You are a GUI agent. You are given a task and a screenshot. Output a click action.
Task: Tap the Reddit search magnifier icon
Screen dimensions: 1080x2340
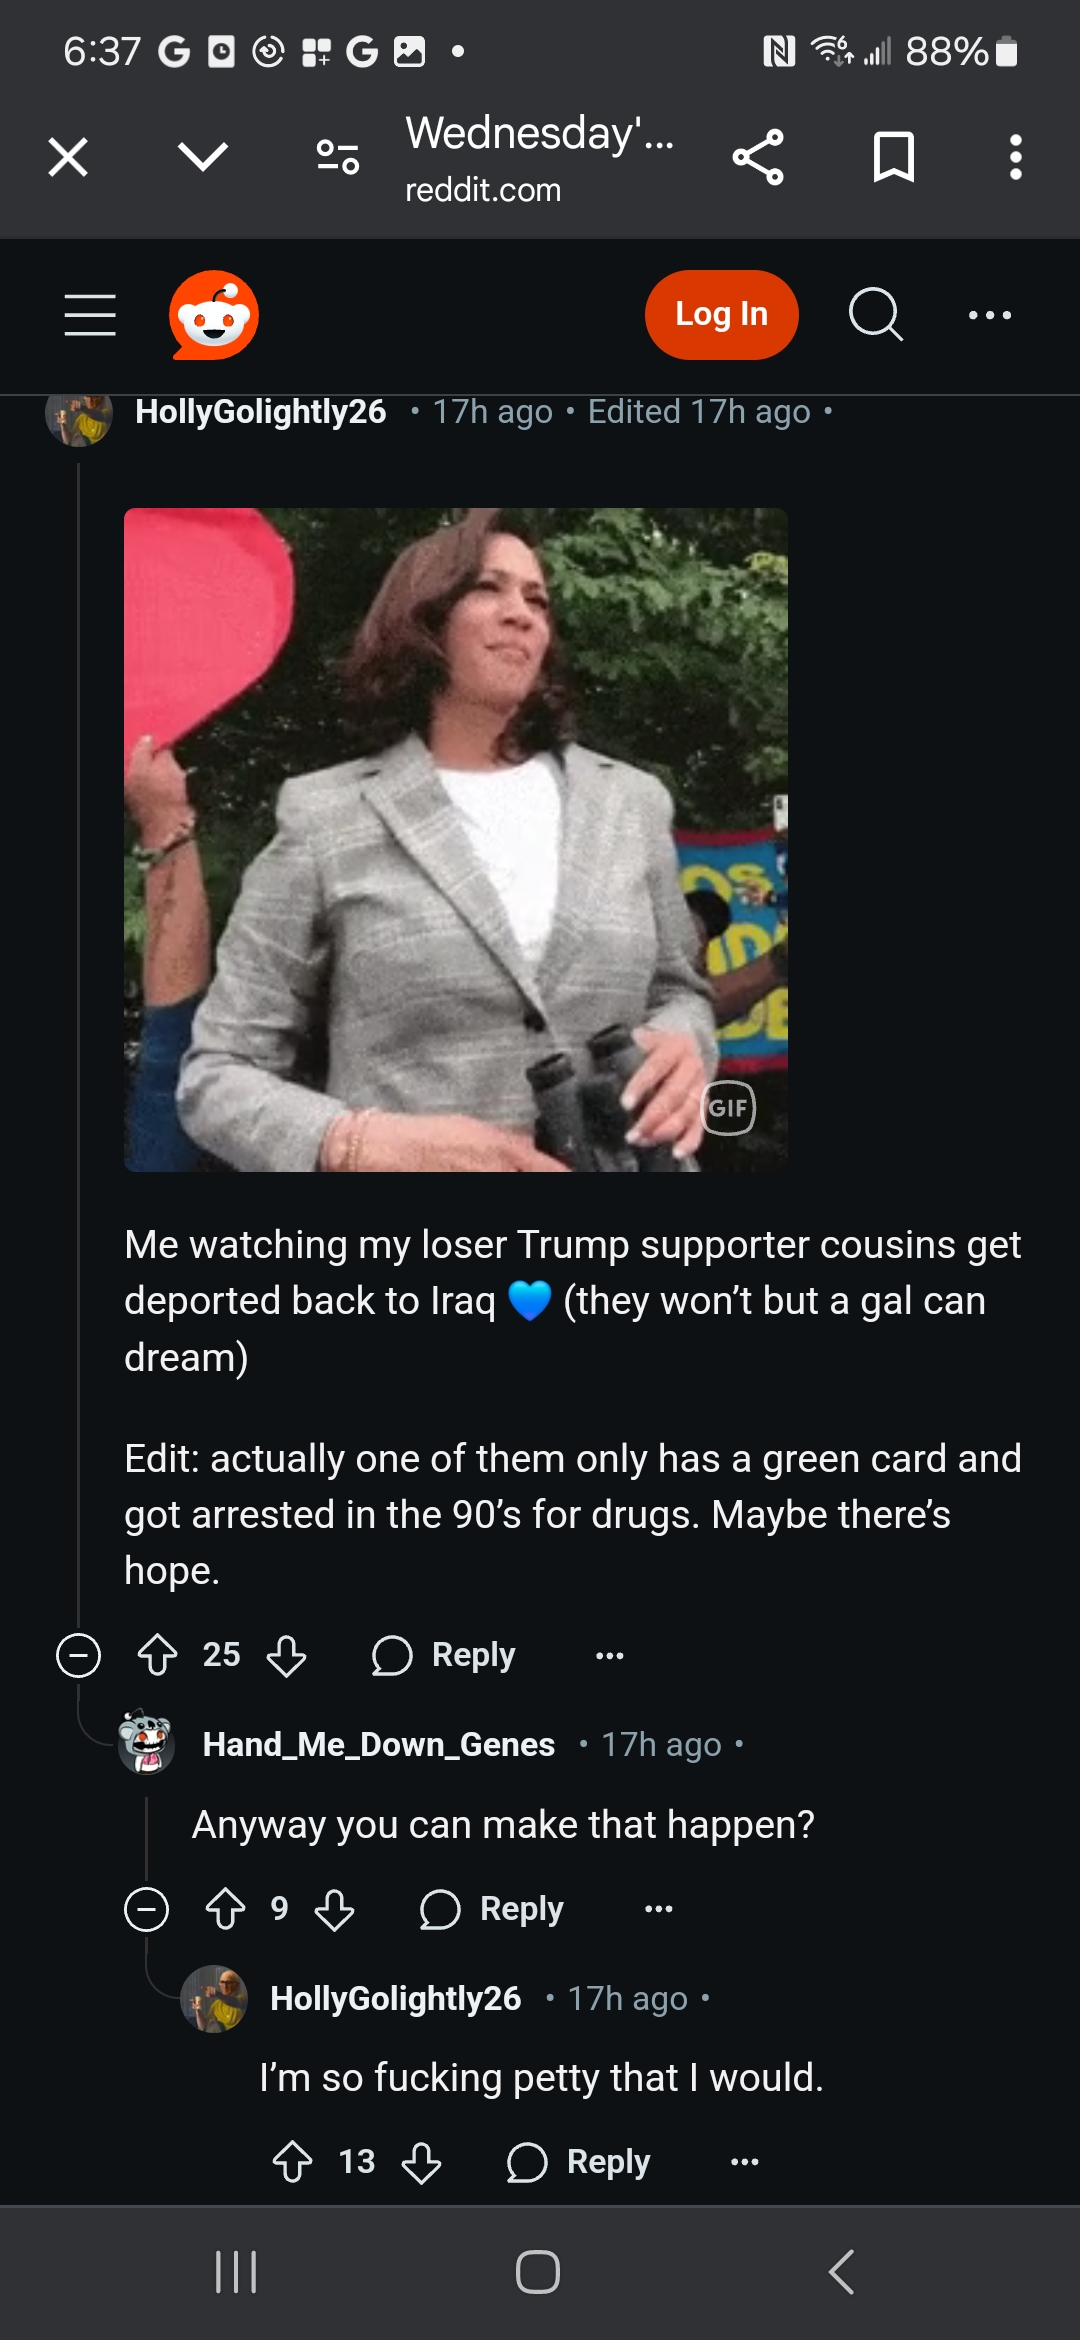point(875,315)
